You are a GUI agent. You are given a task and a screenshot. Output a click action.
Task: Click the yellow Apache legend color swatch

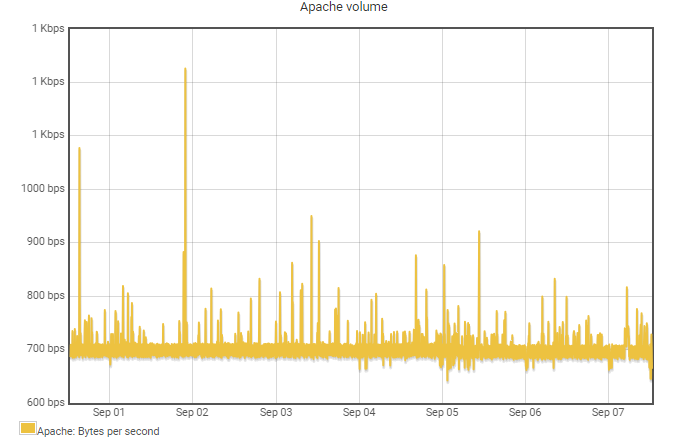click(x=28, y=428)
